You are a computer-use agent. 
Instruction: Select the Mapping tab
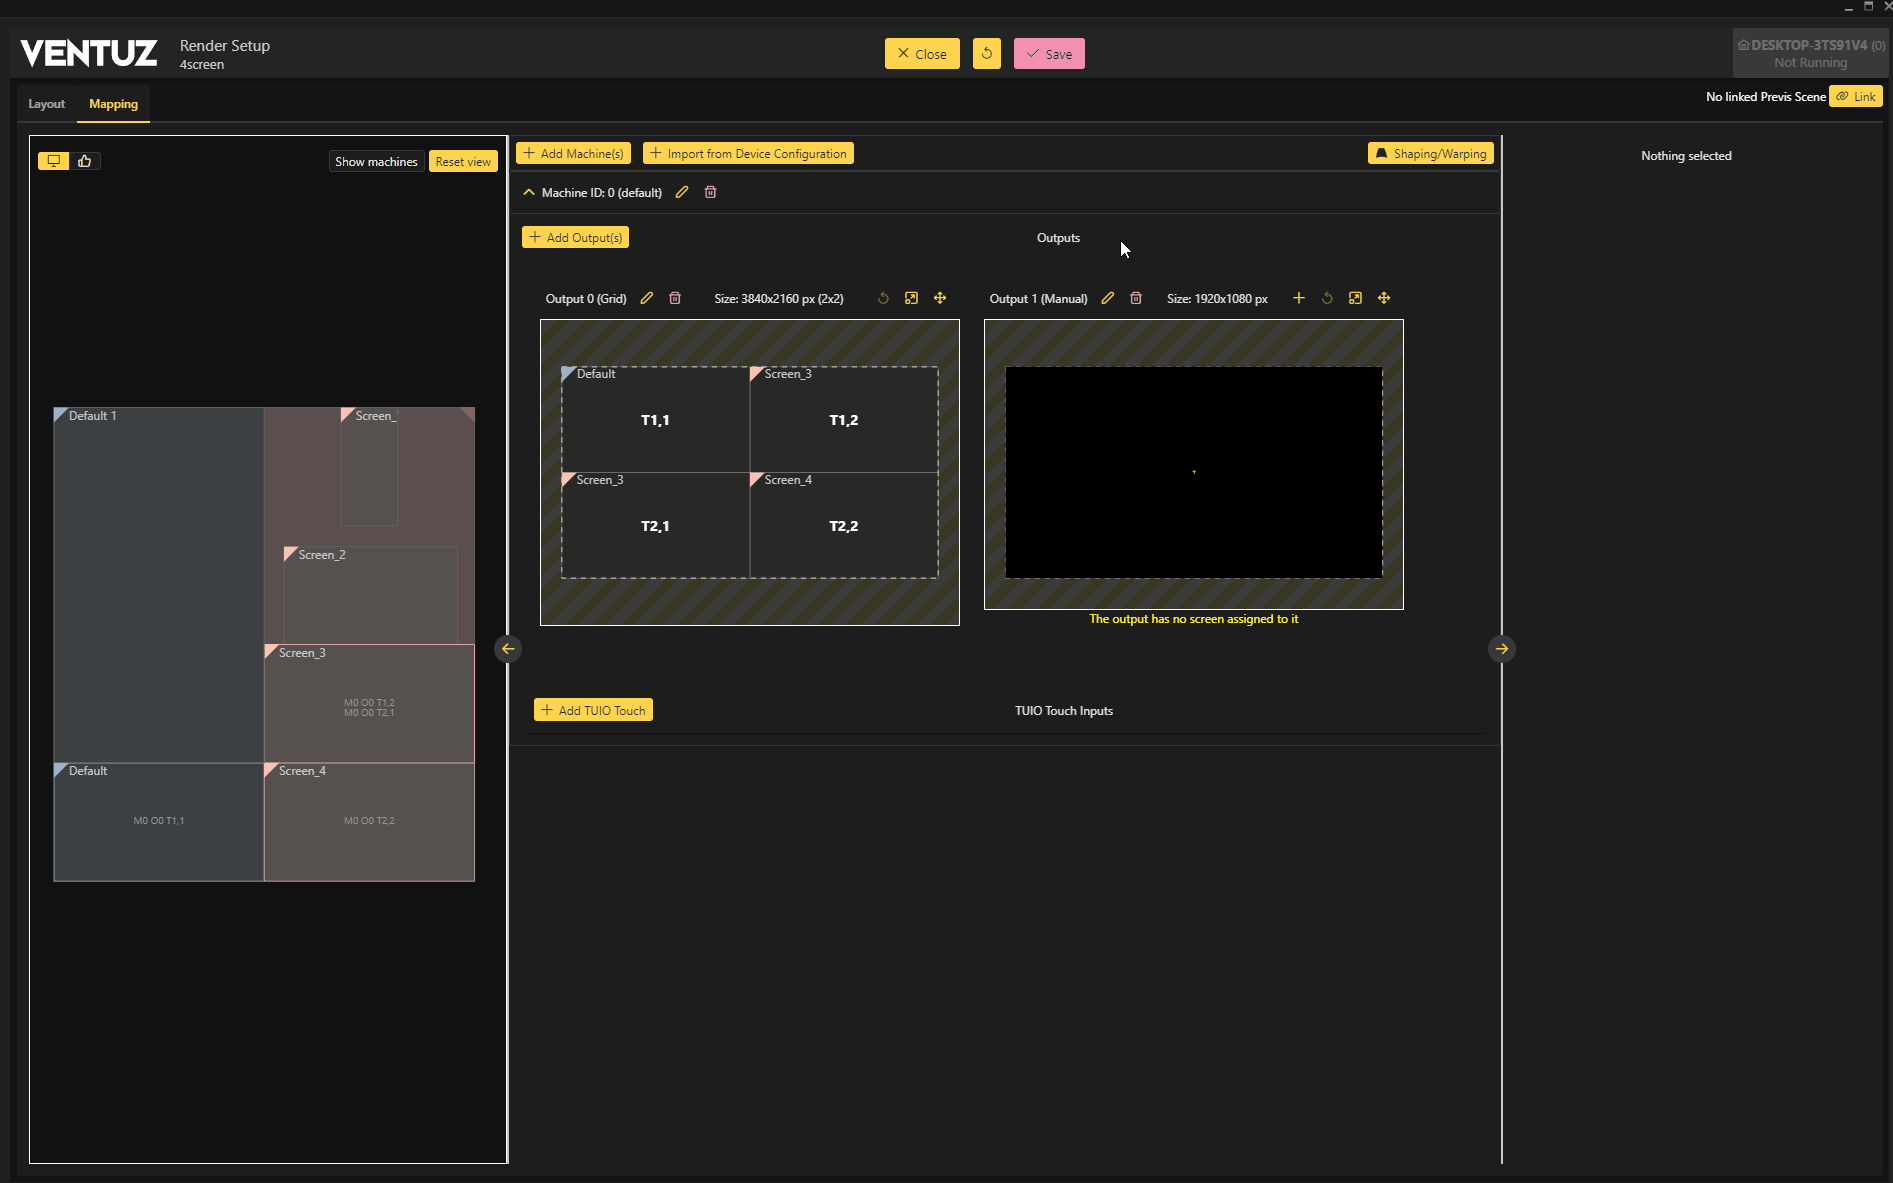click(113, 104)
